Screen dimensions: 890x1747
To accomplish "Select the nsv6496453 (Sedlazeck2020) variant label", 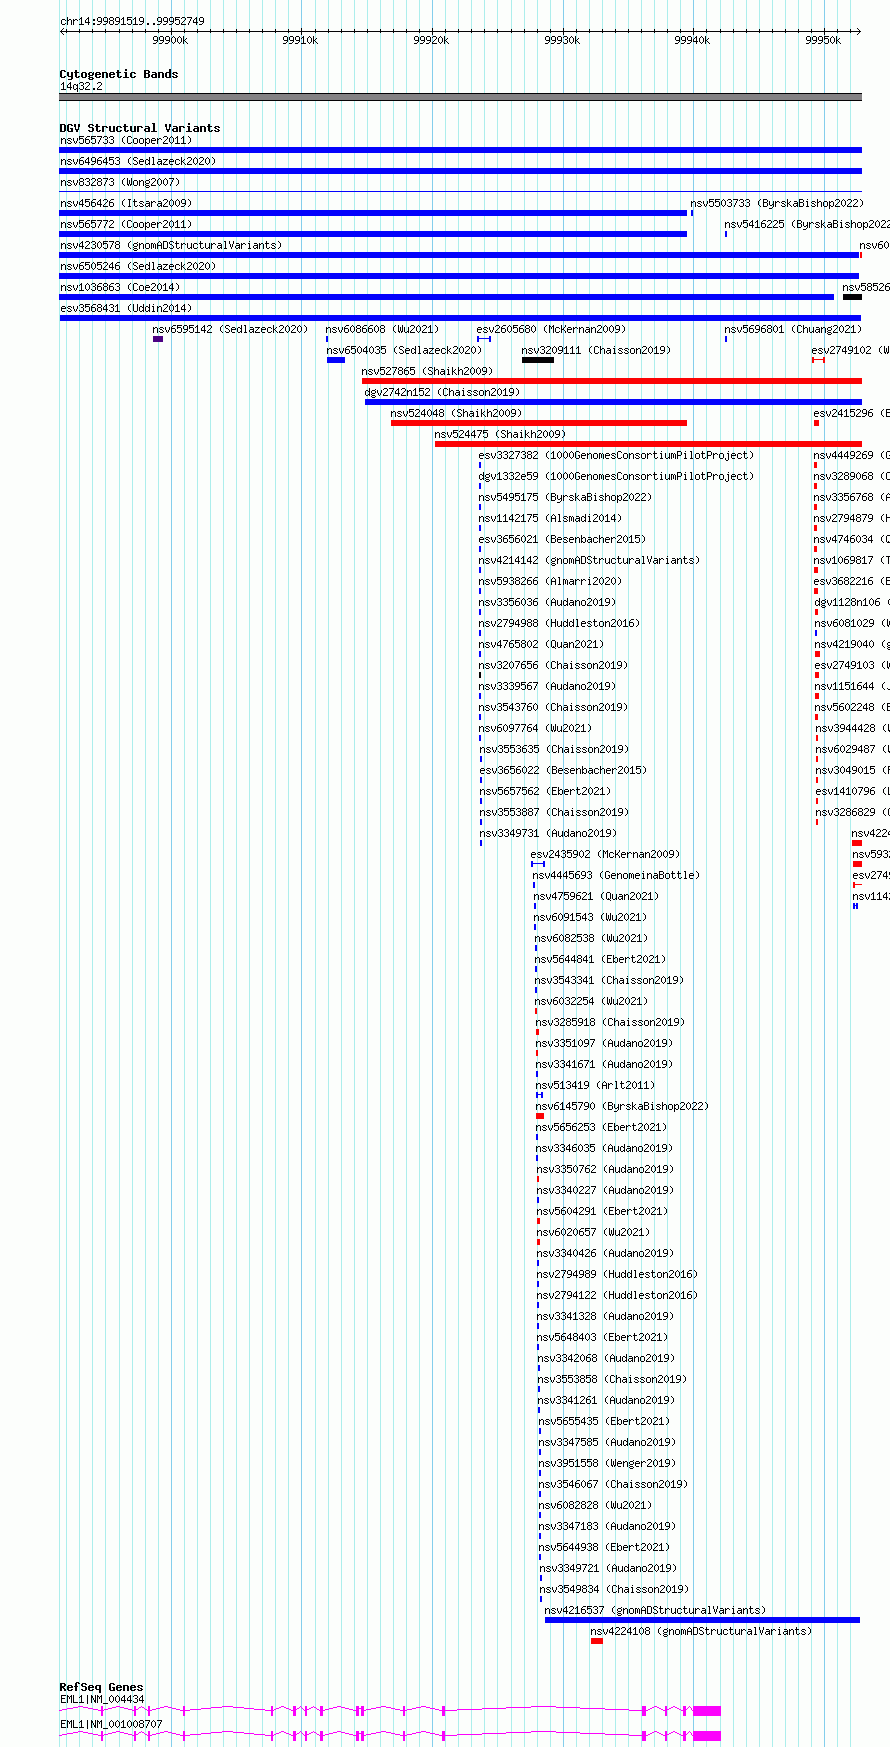I will coord(137,162).
